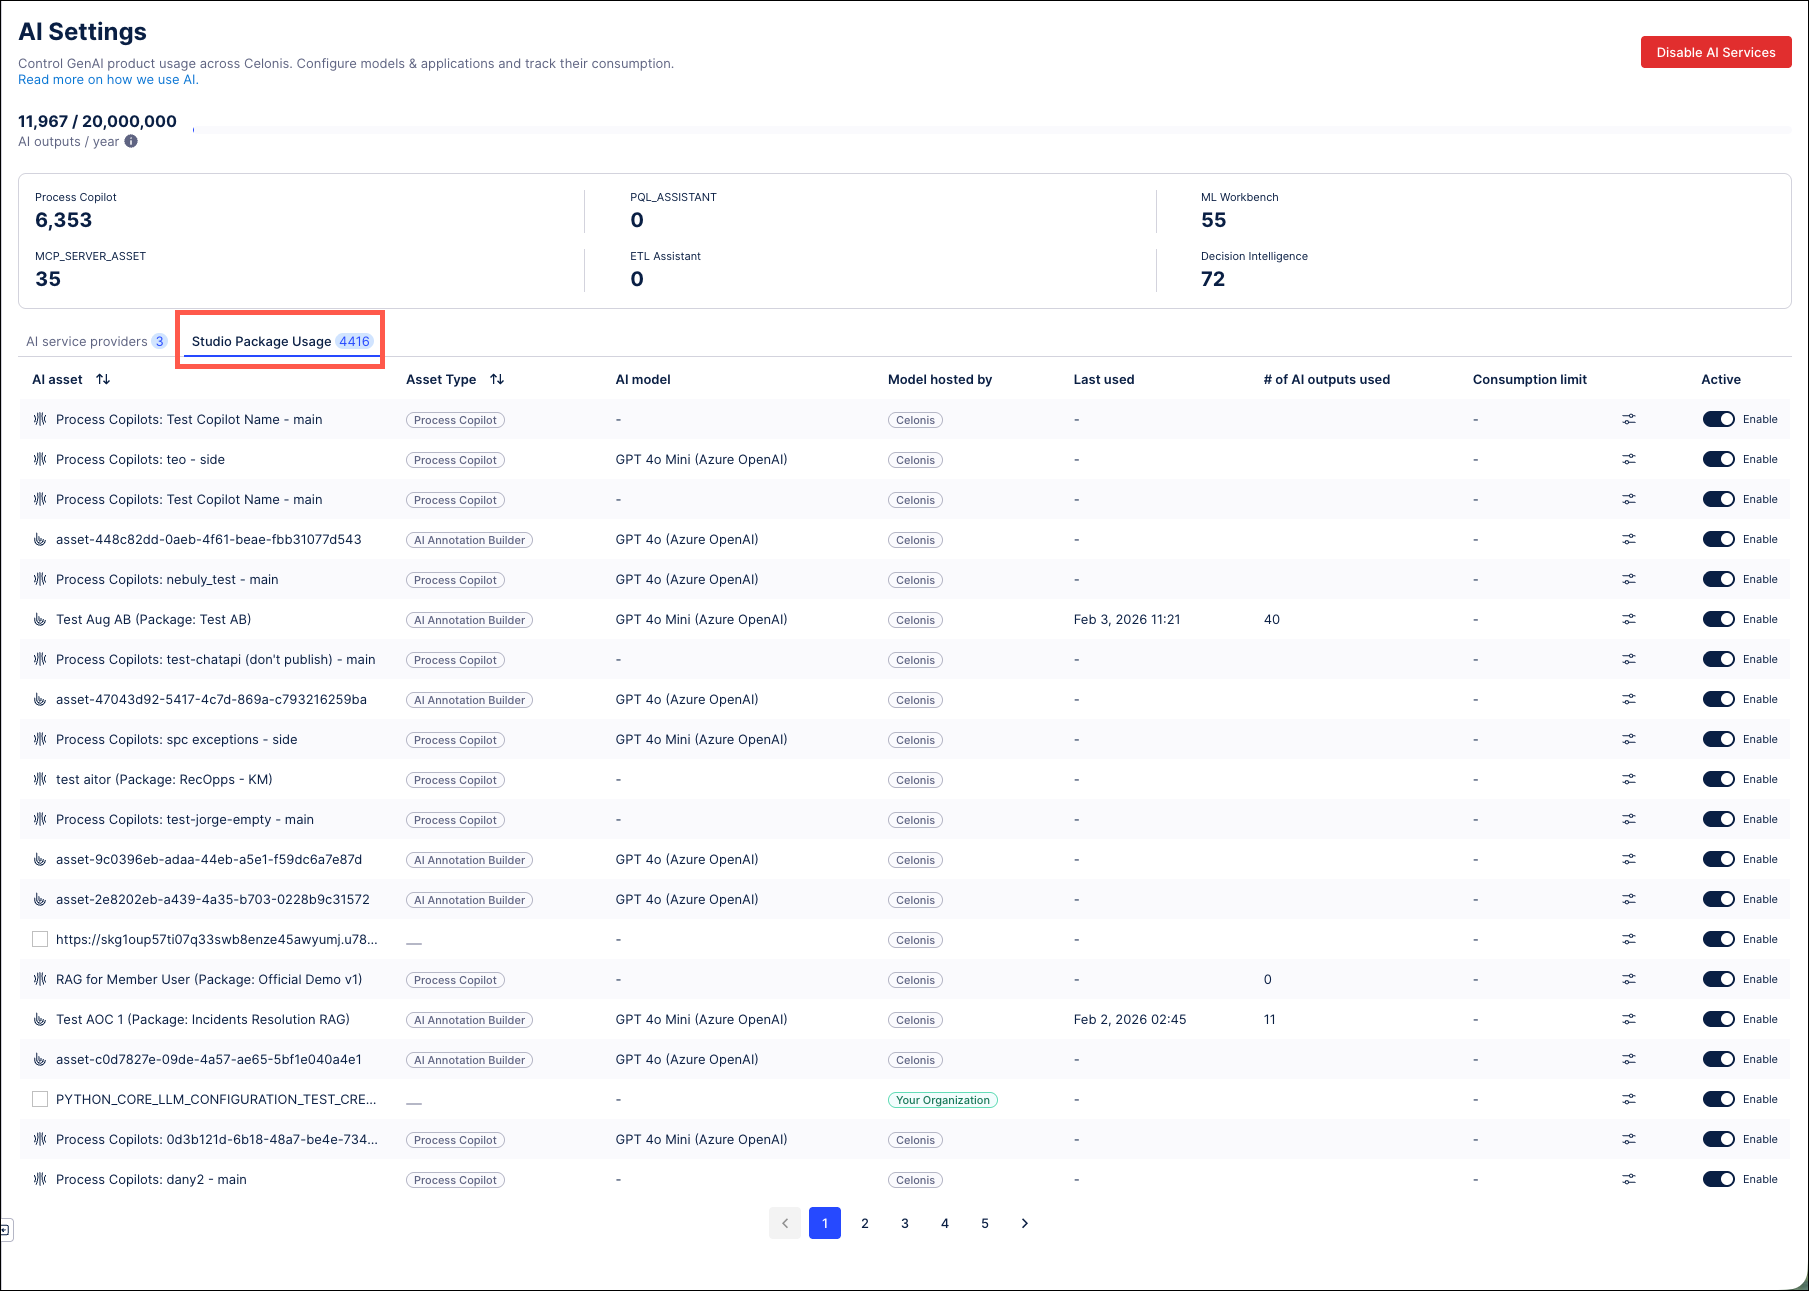Click the previous page chevron in pagination
The width and height of the screenshot is (1809, 1291).
click(785, 1223)
